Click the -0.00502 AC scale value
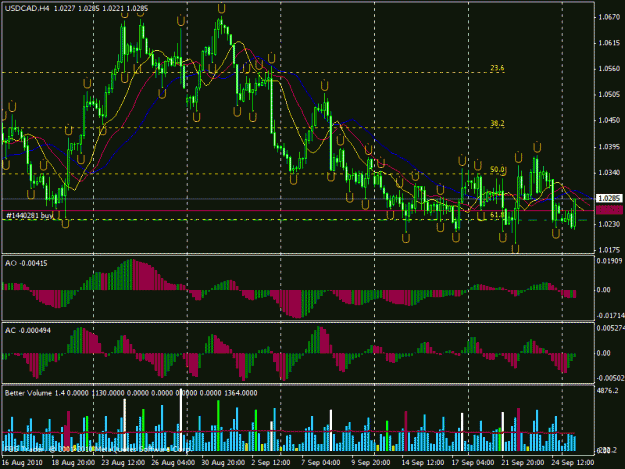625x469 pixels. point(610,378)
